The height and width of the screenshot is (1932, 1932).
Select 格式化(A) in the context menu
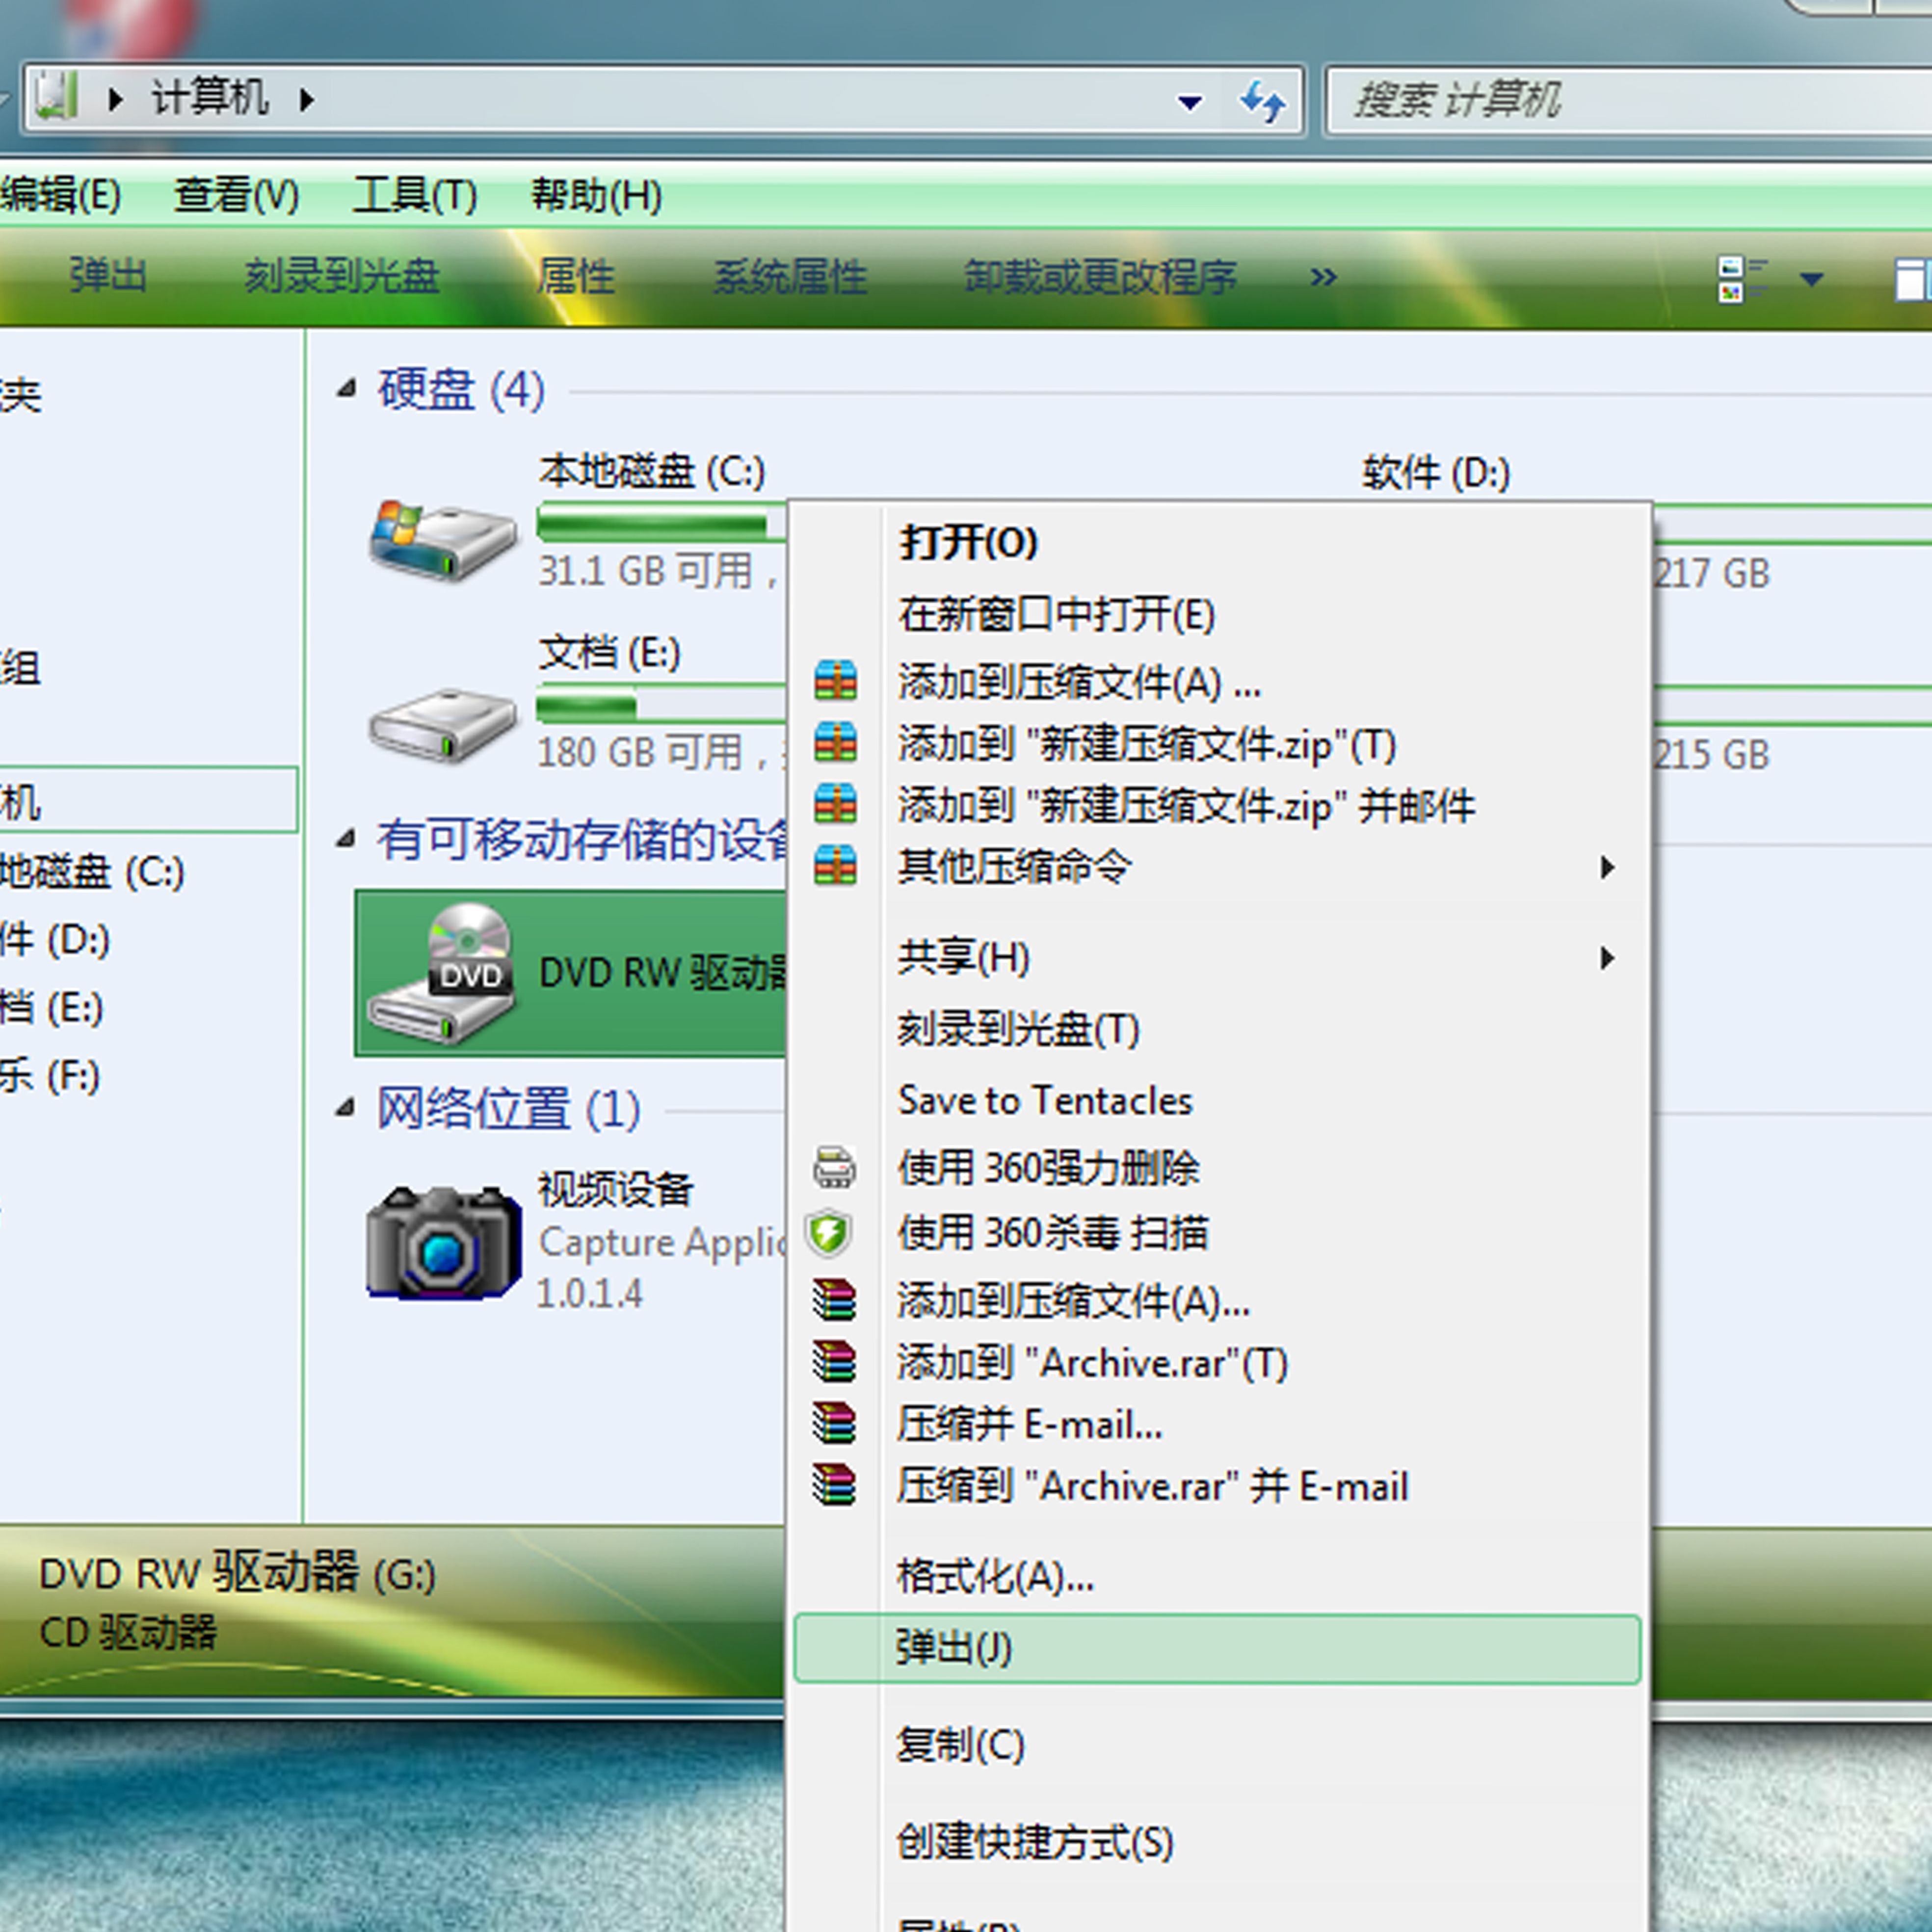coord(994,1577)
